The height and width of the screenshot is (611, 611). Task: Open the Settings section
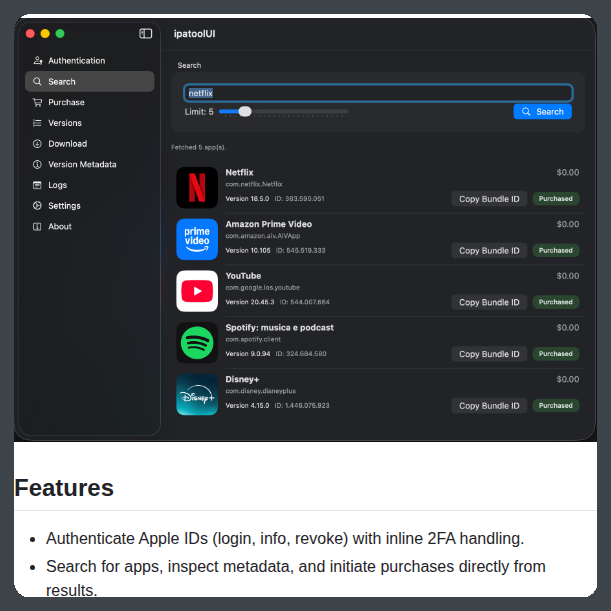point(90,205)
